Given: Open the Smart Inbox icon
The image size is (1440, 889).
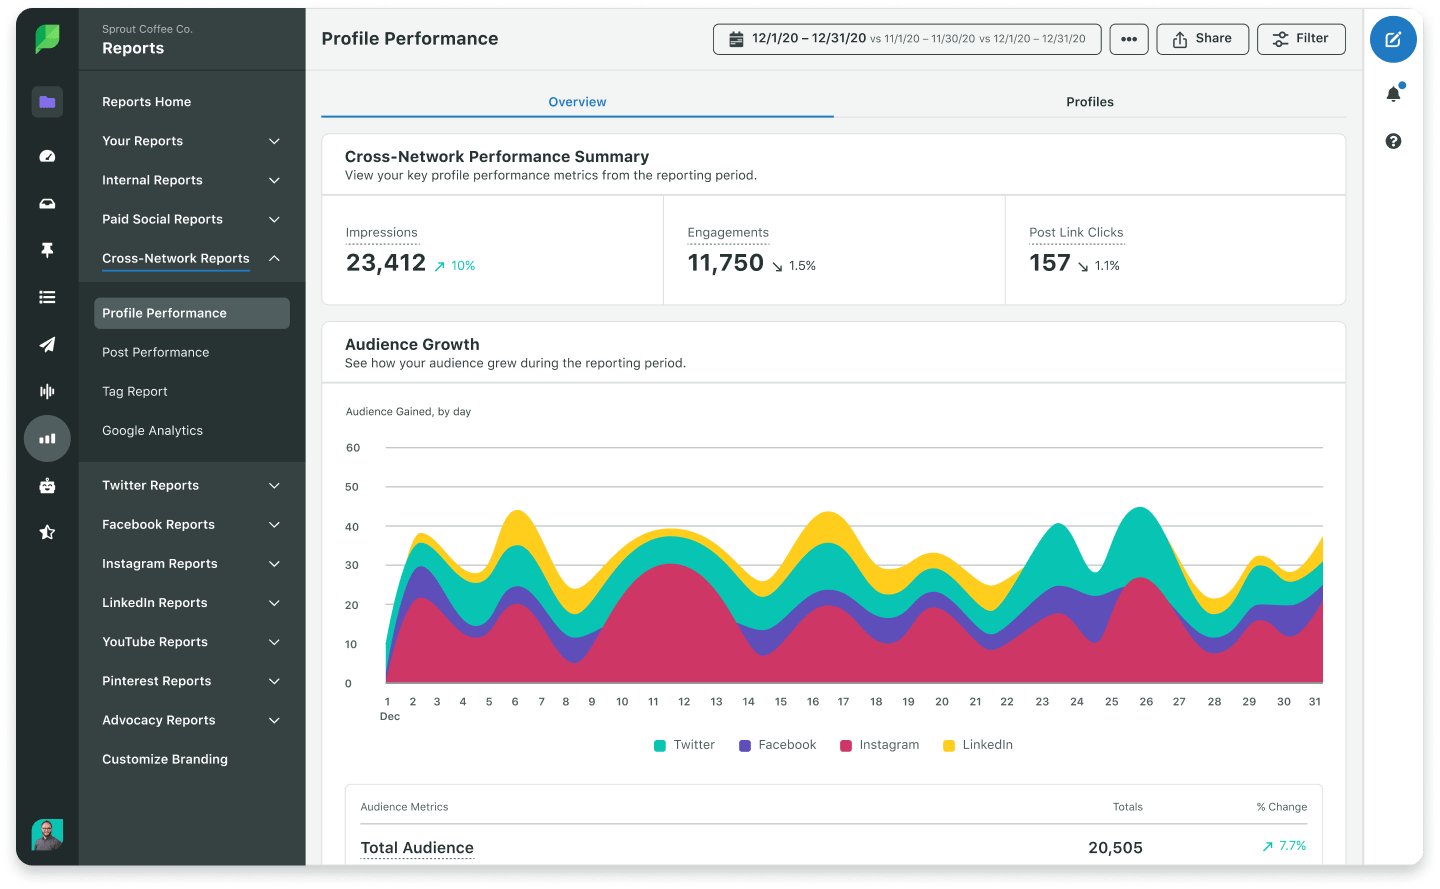Looking at the screenshot, I should 47,203.
